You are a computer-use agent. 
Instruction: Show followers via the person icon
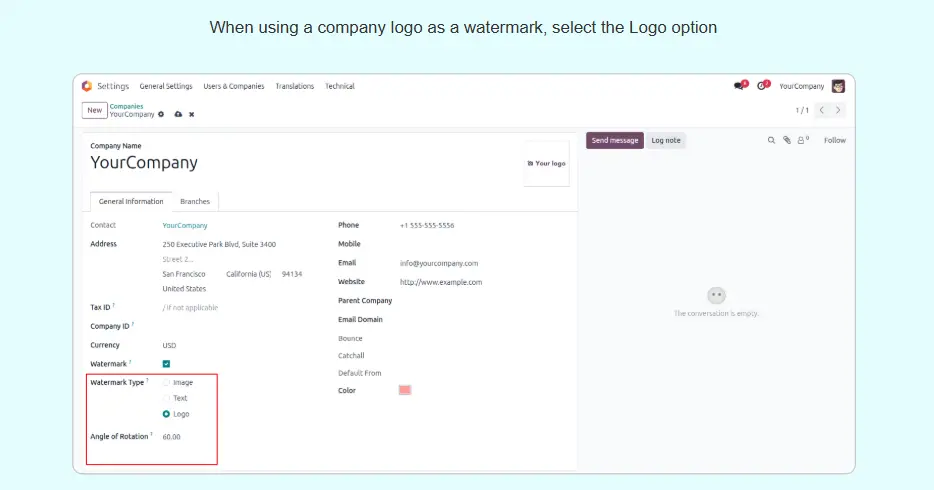pyautogui.click(x=802, y=140)
